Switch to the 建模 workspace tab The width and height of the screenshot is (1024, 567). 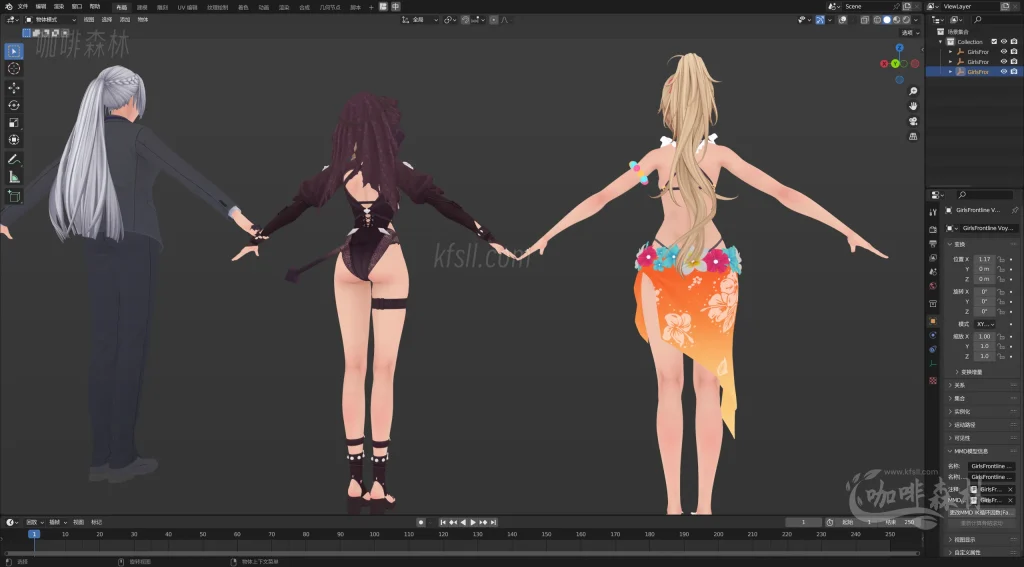click(x=142, y=7)
